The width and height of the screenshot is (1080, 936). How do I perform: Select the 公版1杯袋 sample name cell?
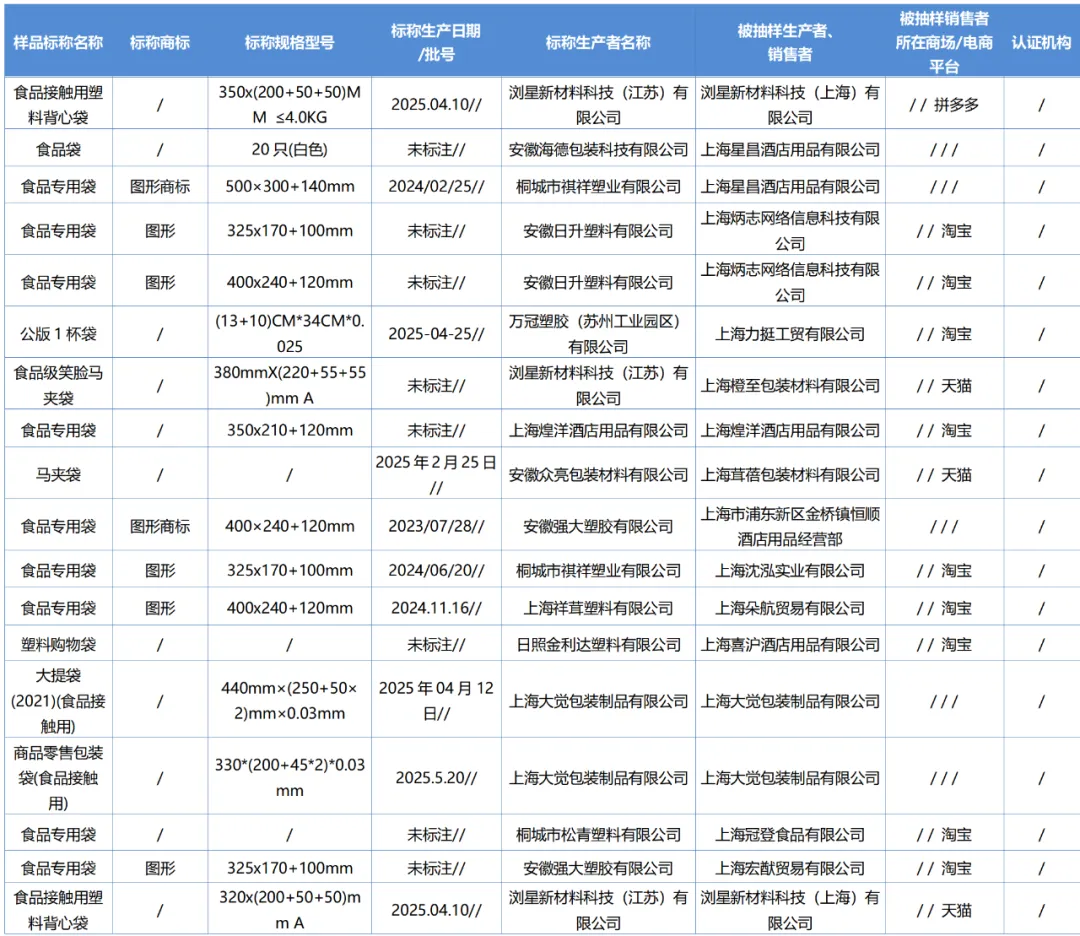58,334
